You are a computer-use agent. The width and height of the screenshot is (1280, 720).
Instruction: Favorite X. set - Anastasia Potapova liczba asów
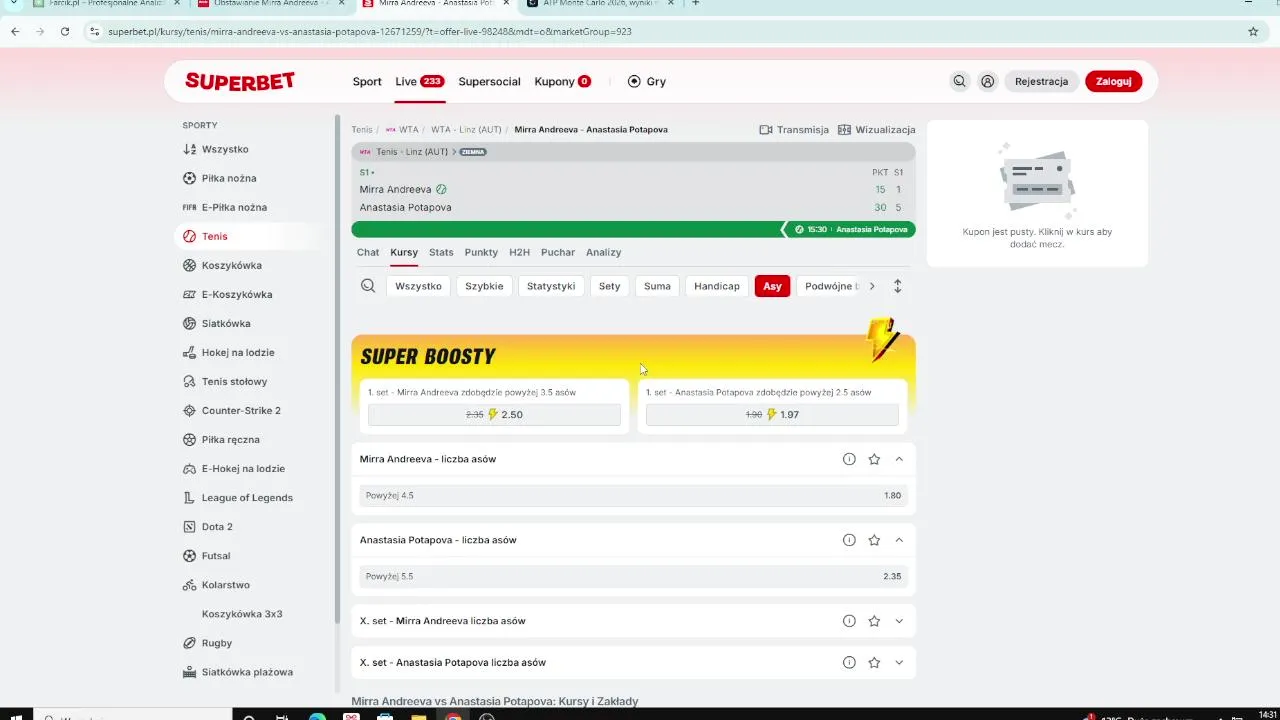pyautogui.click(x=874, y=662)
